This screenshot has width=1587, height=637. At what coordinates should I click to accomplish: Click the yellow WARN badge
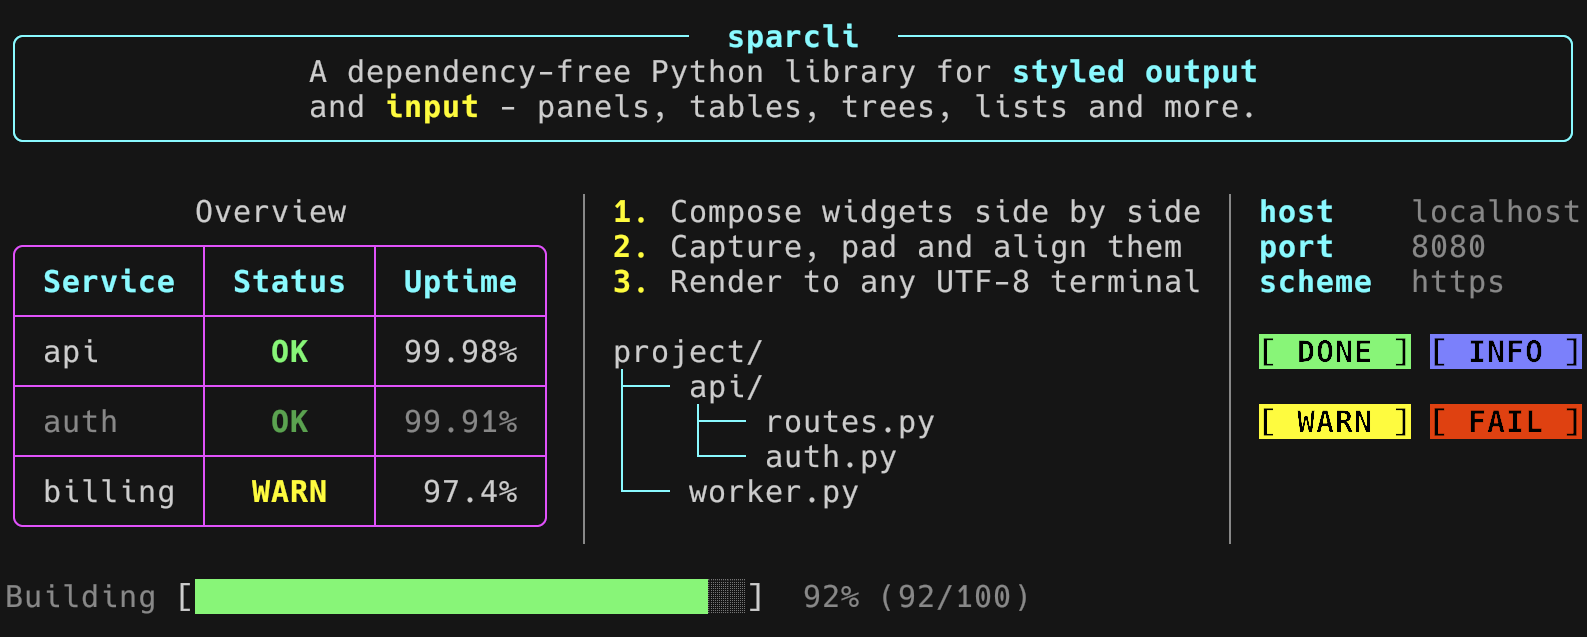click(x=1335, y=422)
